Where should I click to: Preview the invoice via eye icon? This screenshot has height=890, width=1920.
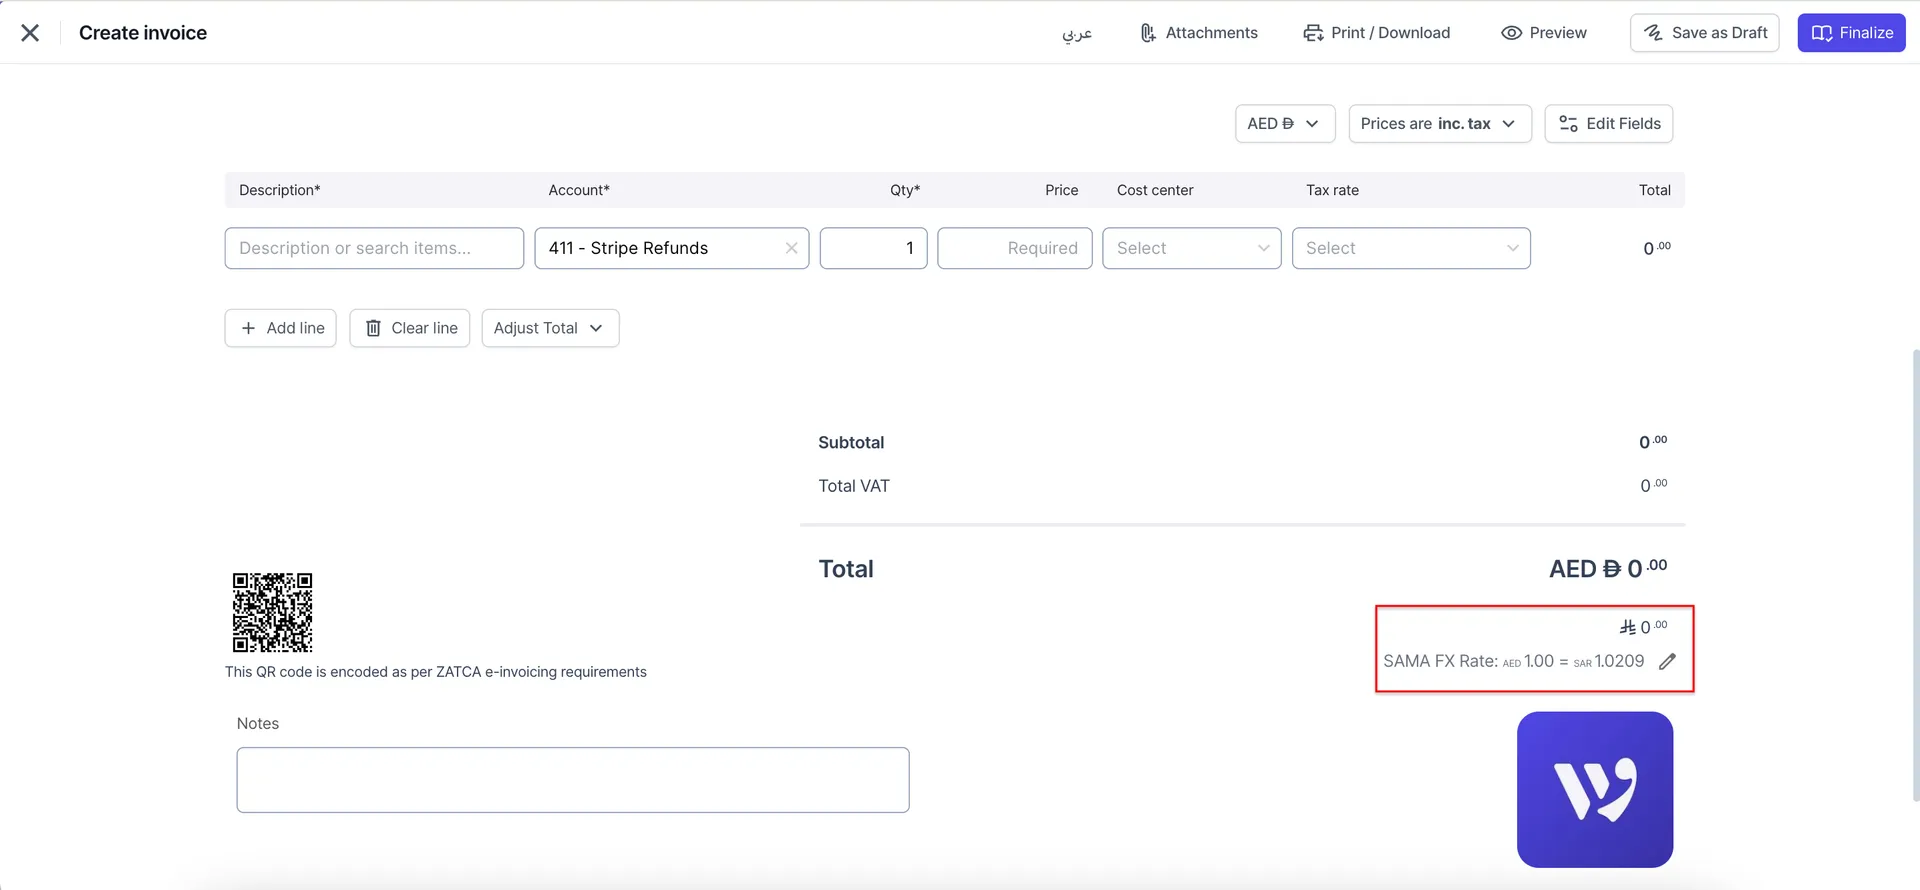coord(1543,33)
